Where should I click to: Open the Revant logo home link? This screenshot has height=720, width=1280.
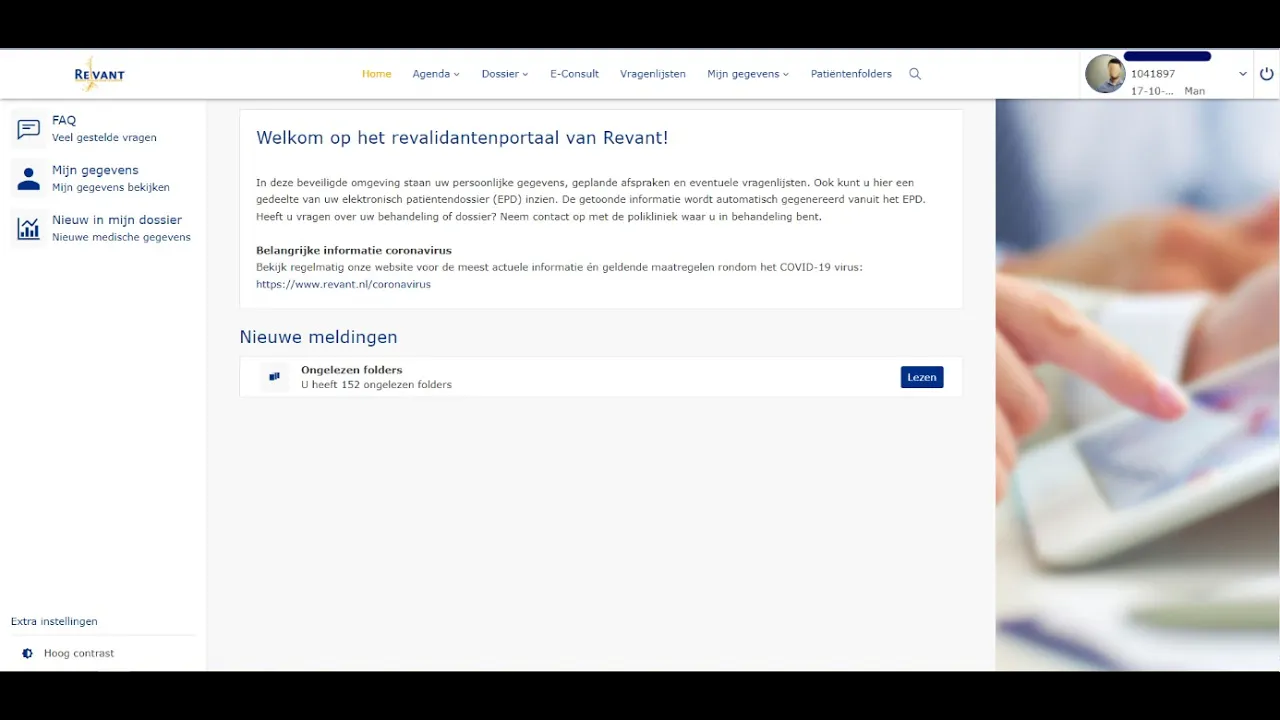[99, 74]
